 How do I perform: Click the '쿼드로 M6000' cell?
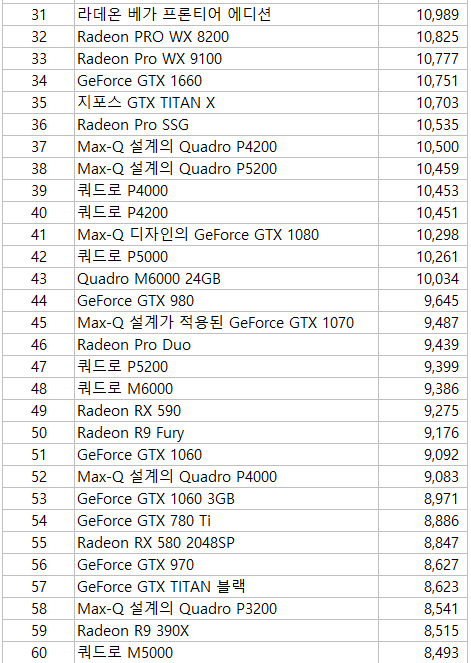(226, 389)
